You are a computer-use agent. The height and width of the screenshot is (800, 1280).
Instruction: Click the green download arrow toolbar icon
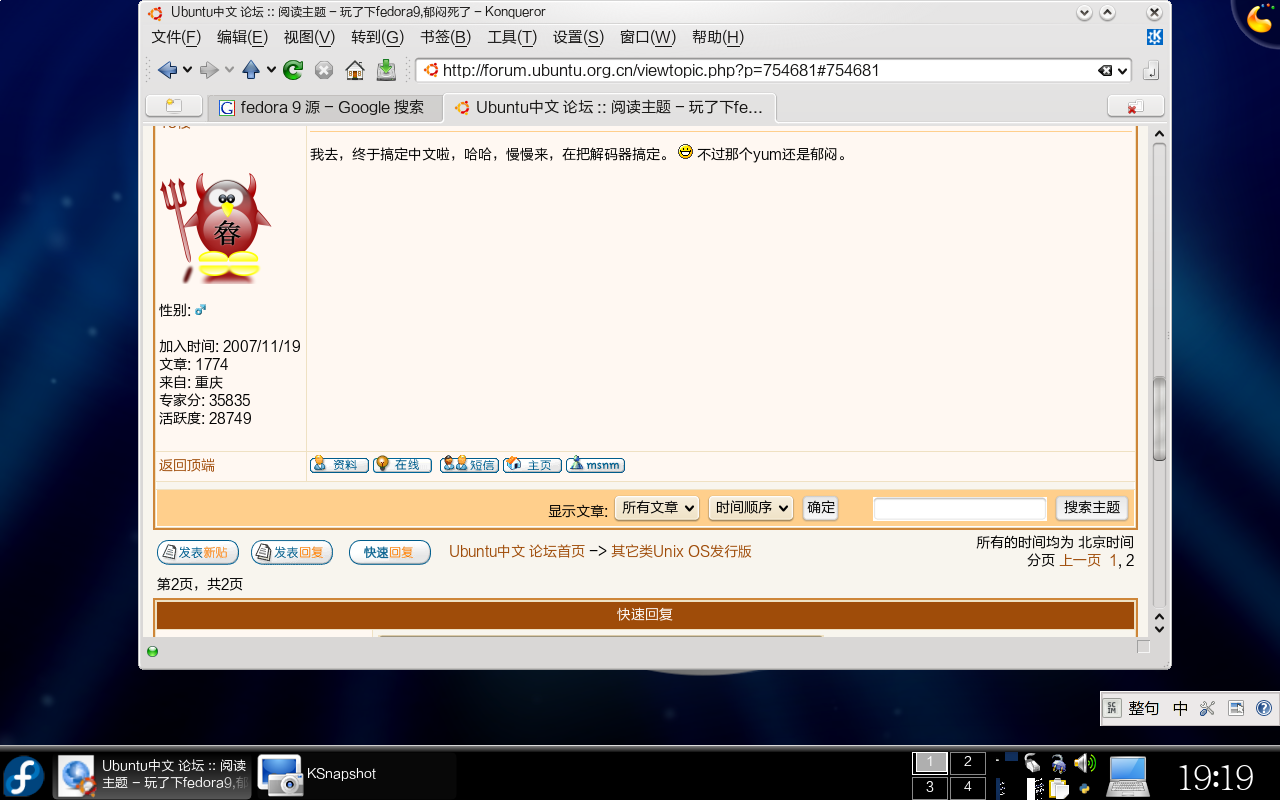[386, 70]
